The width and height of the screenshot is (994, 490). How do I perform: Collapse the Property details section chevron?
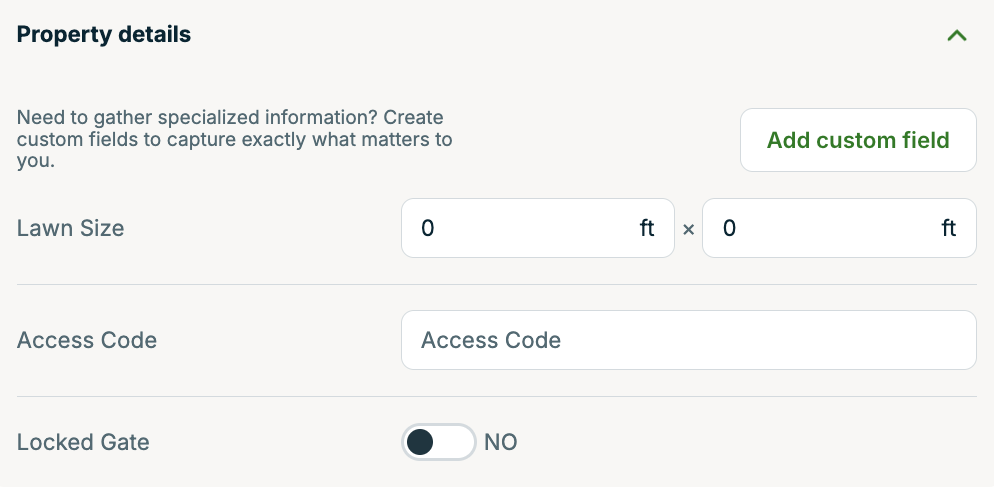click(x=957, y=35)
